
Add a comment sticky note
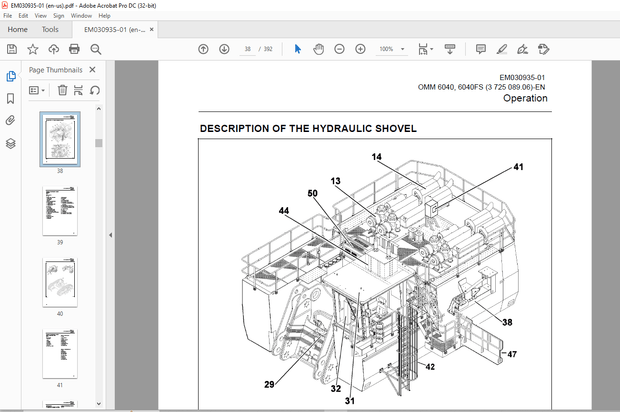[x=481, y=49]
